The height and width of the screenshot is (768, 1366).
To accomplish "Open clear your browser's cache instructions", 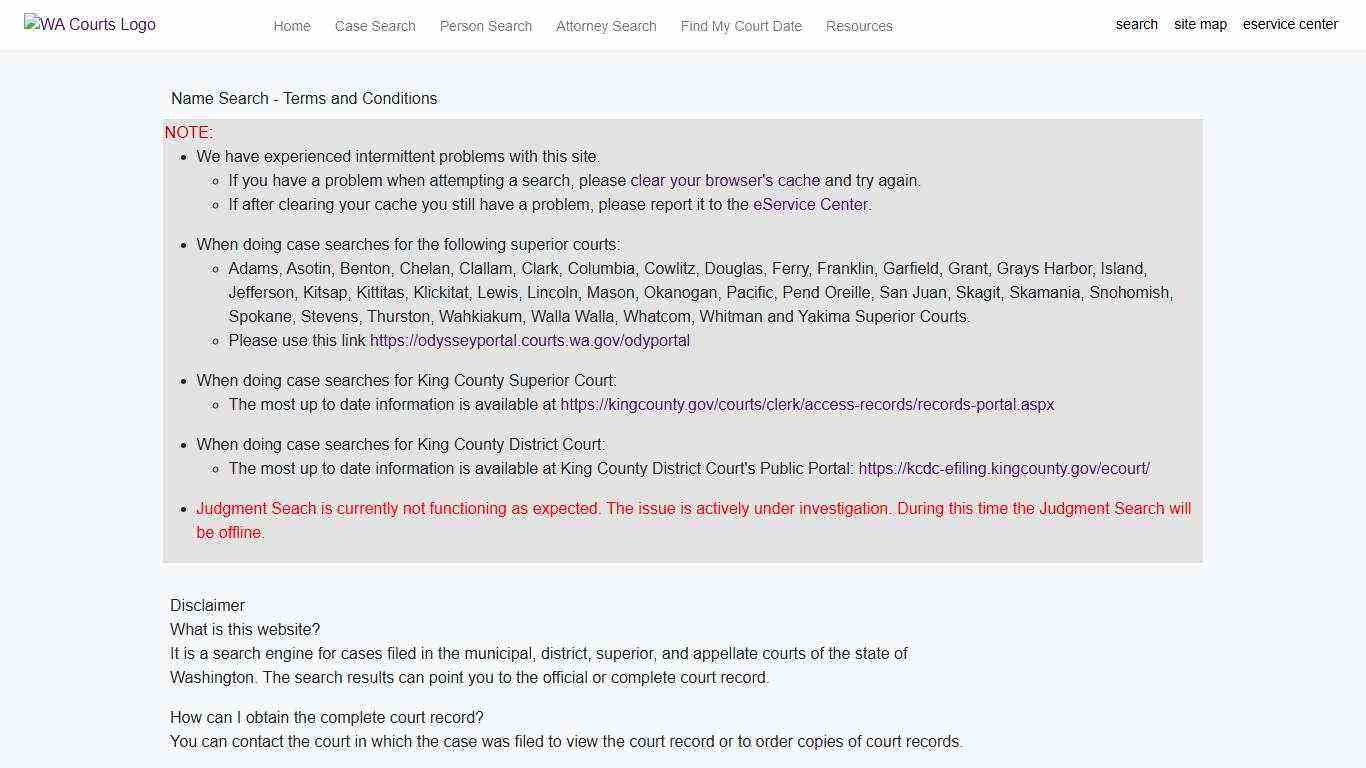I will point(724,180).
